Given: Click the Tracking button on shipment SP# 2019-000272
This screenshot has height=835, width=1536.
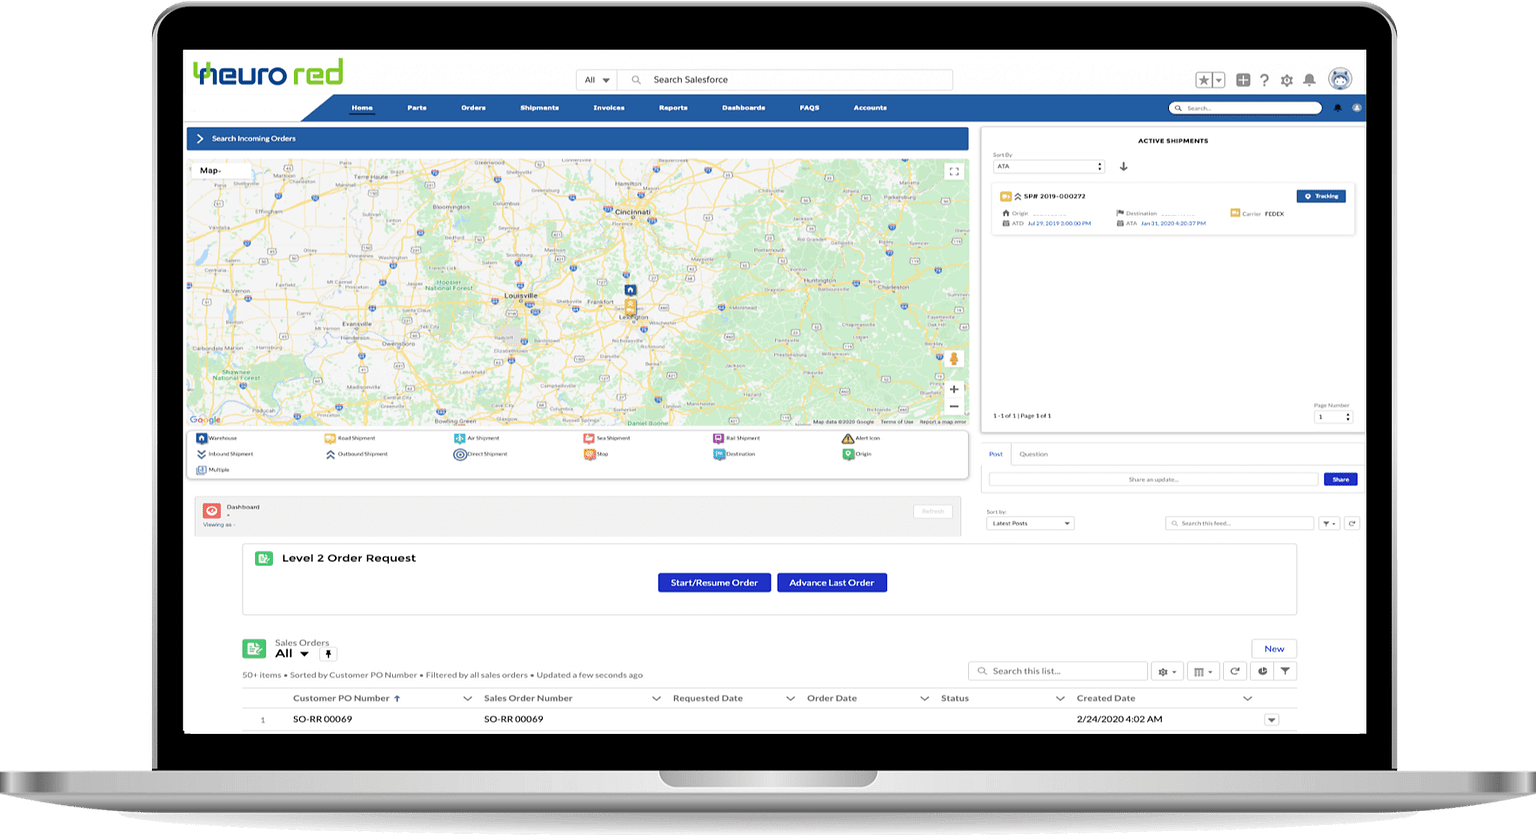Looking at the screenshot, I should click(x=1321, y=196).
